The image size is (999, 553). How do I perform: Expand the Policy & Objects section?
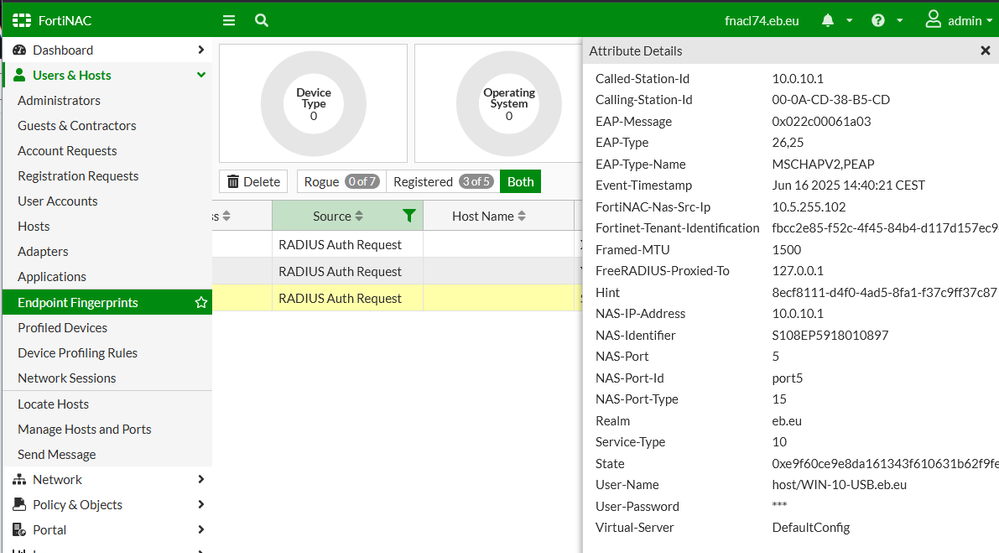(x=201, y=504)
